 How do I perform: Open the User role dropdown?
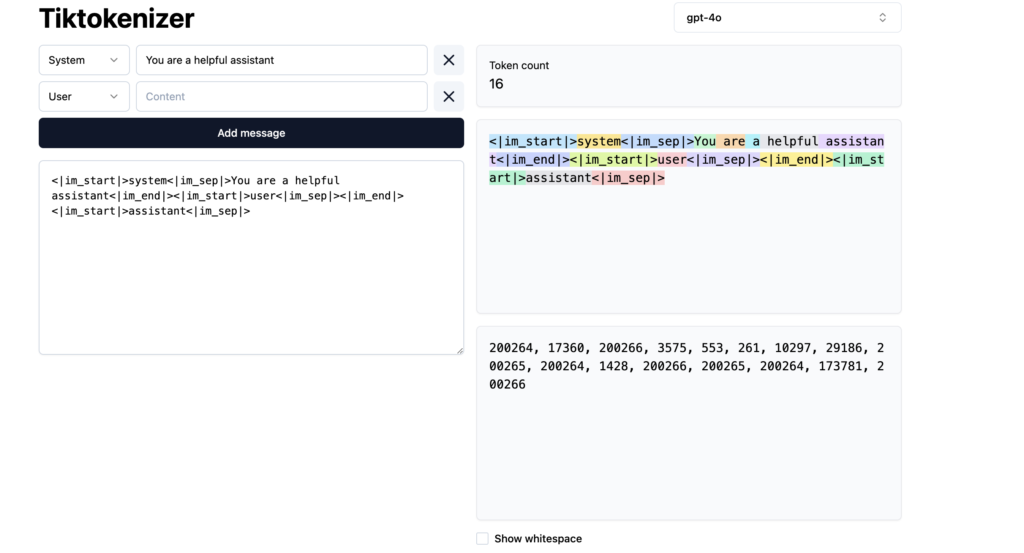click(84, 97)
